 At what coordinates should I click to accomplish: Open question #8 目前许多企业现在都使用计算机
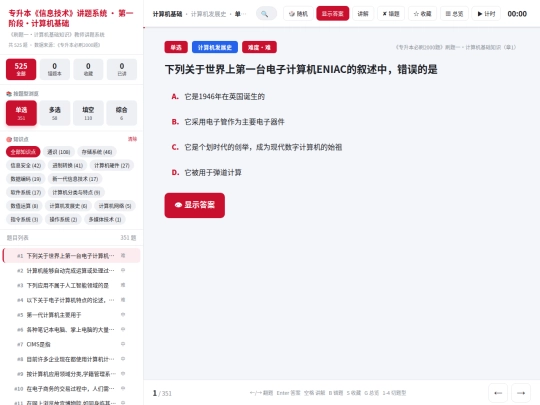pyautogui.click(x=71, y=359)
